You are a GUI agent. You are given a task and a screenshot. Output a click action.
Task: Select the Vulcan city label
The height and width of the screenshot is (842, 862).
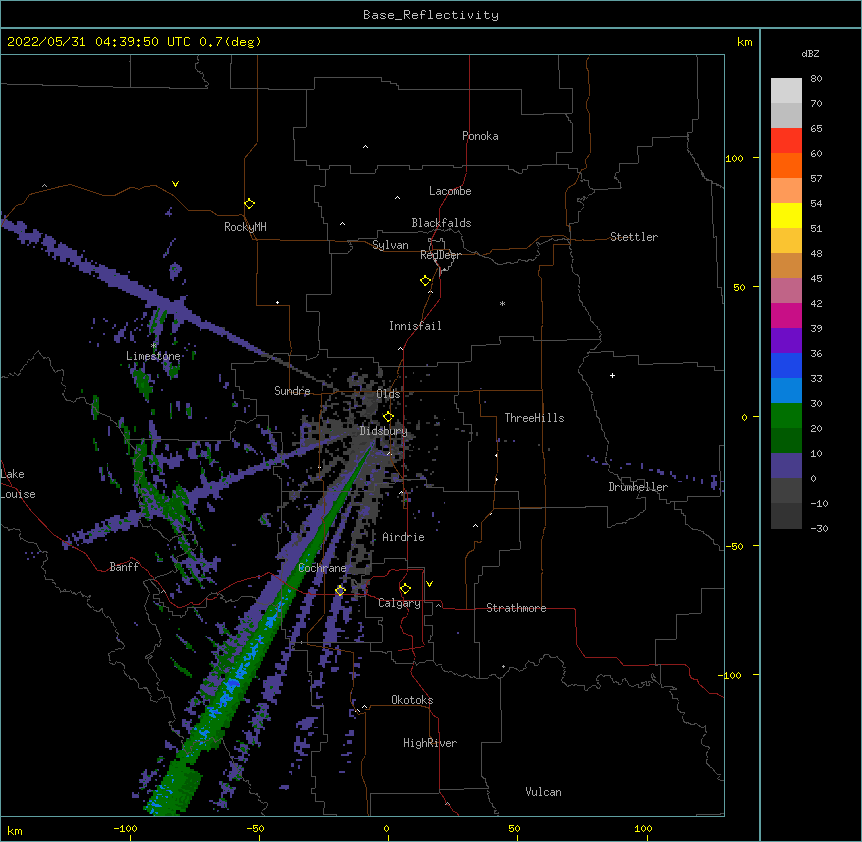pos(543,792)
